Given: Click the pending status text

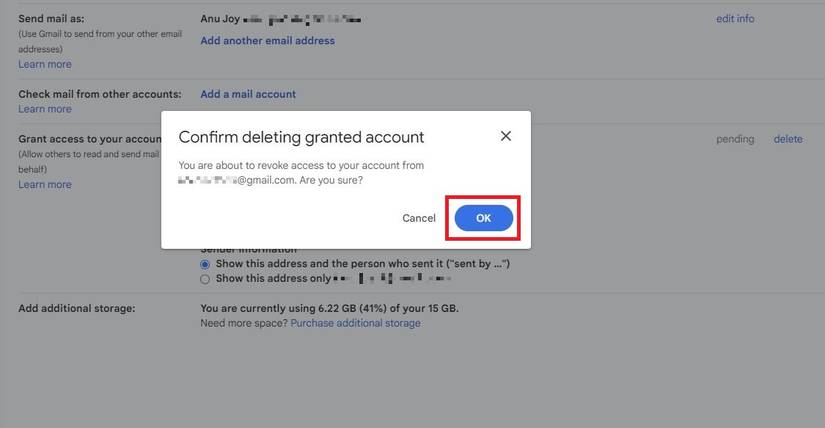Looking at the screenshot, I should (735, 139).
